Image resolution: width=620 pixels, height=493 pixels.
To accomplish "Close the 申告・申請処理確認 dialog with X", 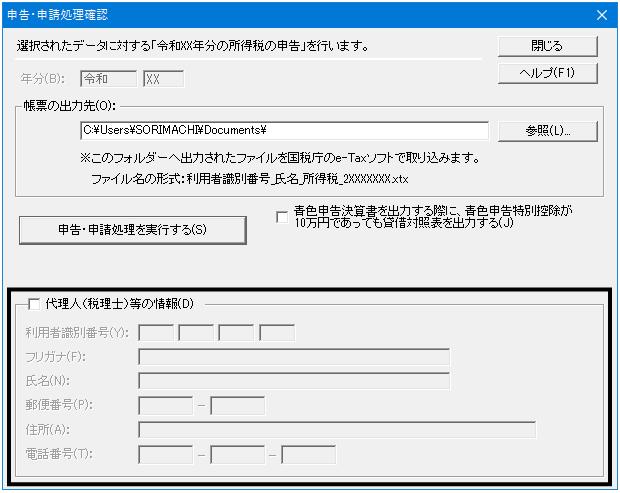I will (601, 15).
